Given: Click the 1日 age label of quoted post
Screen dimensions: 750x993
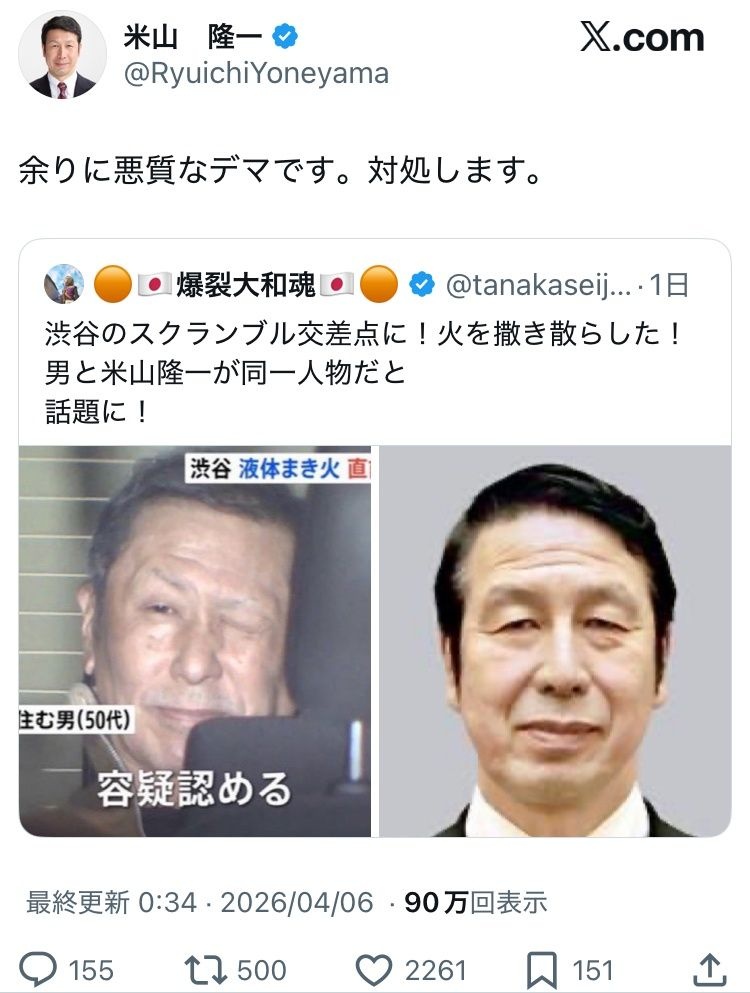Looking at the screenshot, I should coord(669,285).
